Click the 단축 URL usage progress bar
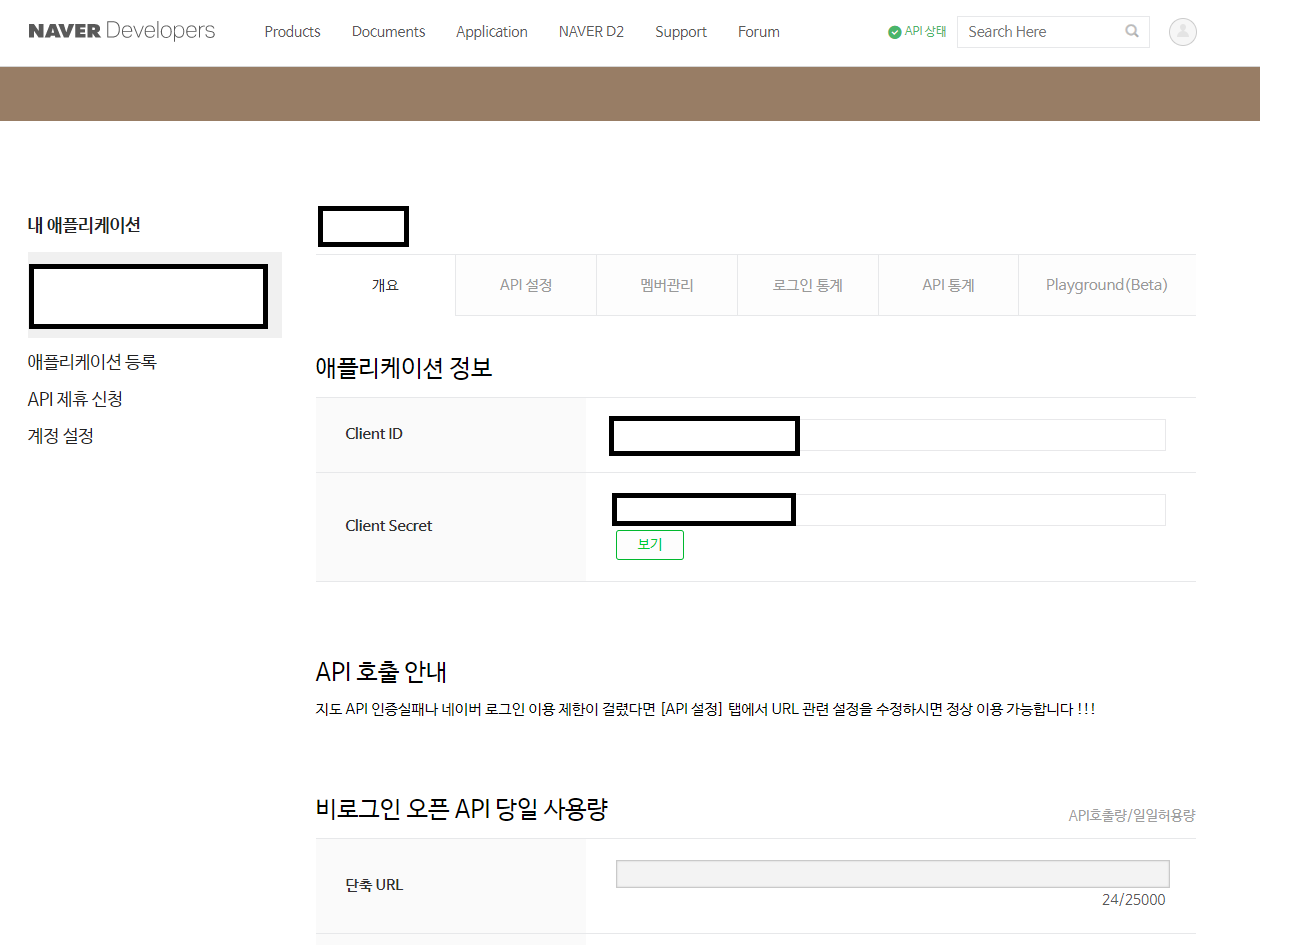This screenshot has height=945, width=1296. (893, 874)
